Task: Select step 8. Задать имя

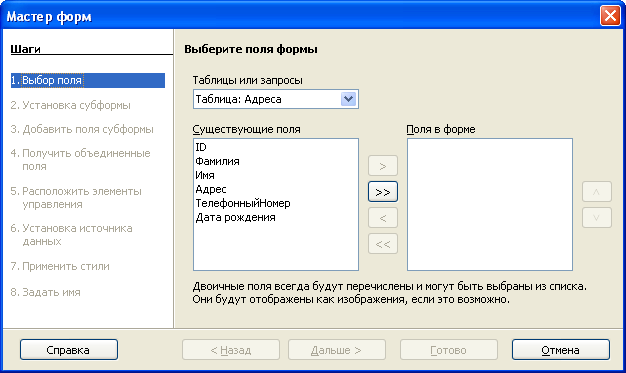Action: coord(46,292)
